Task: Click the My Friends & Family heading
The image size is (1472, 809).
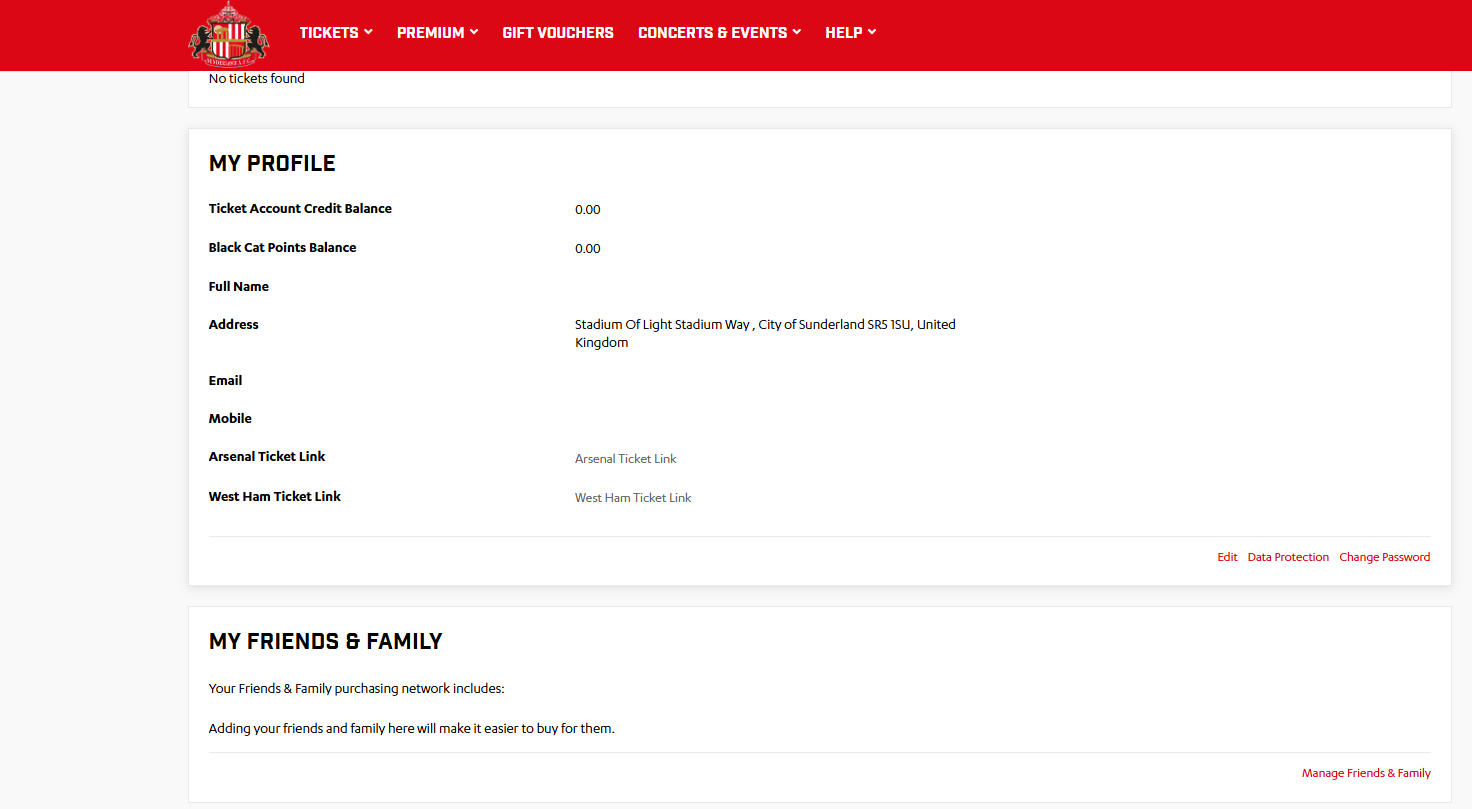Action: (325, 642)
